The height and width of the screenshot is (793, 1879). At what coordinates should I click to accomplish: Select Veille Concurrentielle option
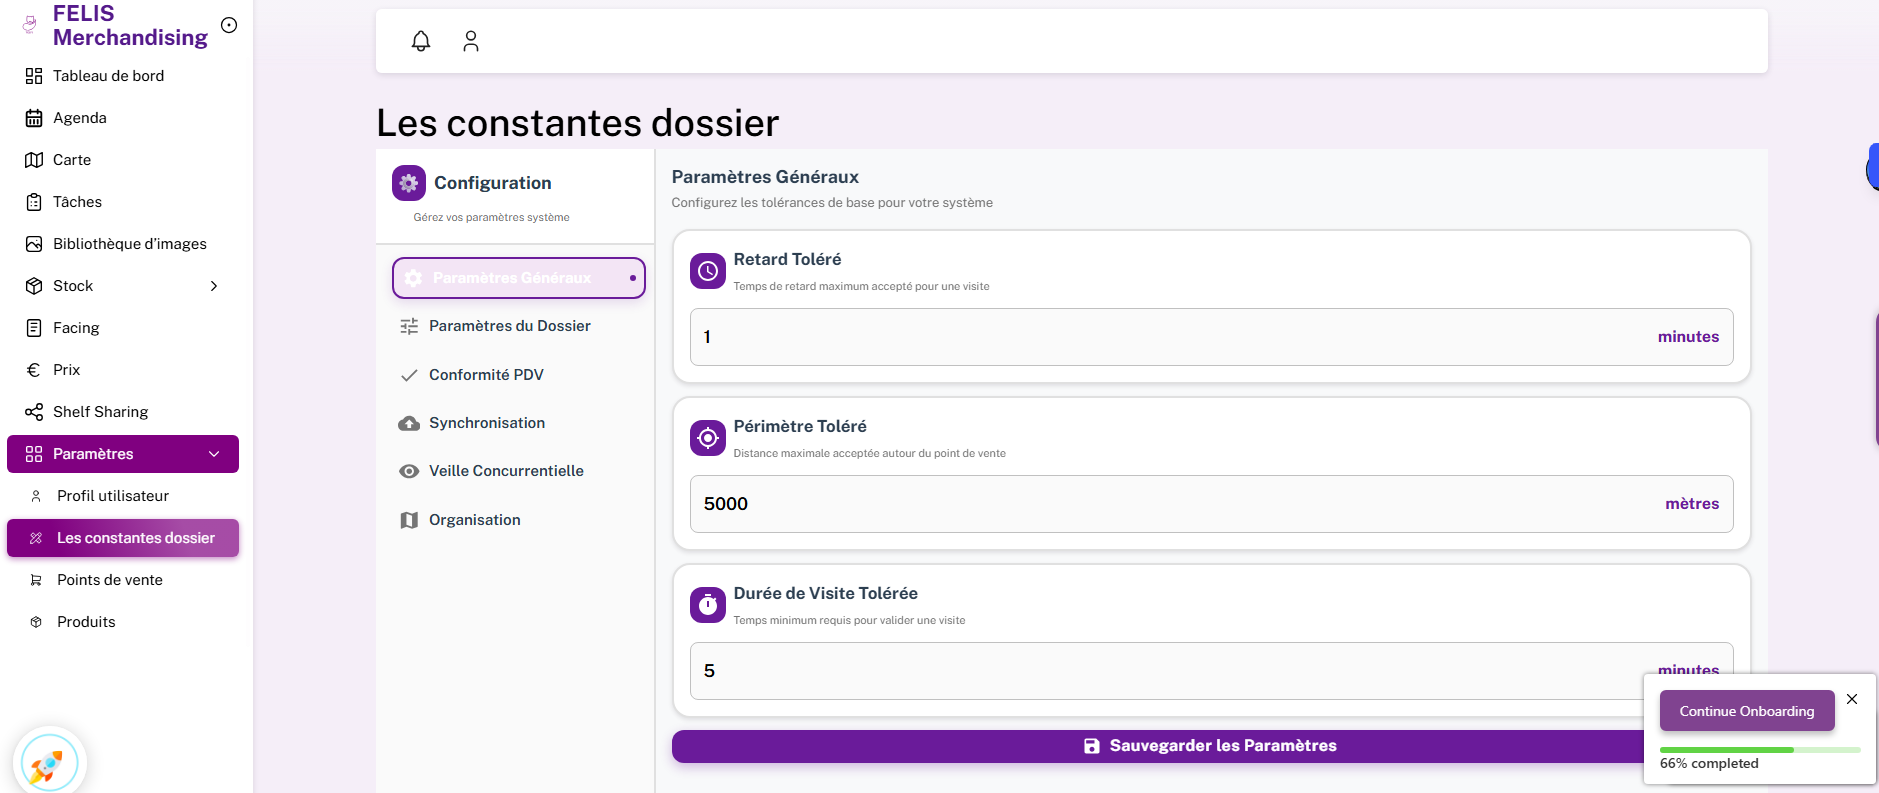pyautogui.click(x=506, y=471)
